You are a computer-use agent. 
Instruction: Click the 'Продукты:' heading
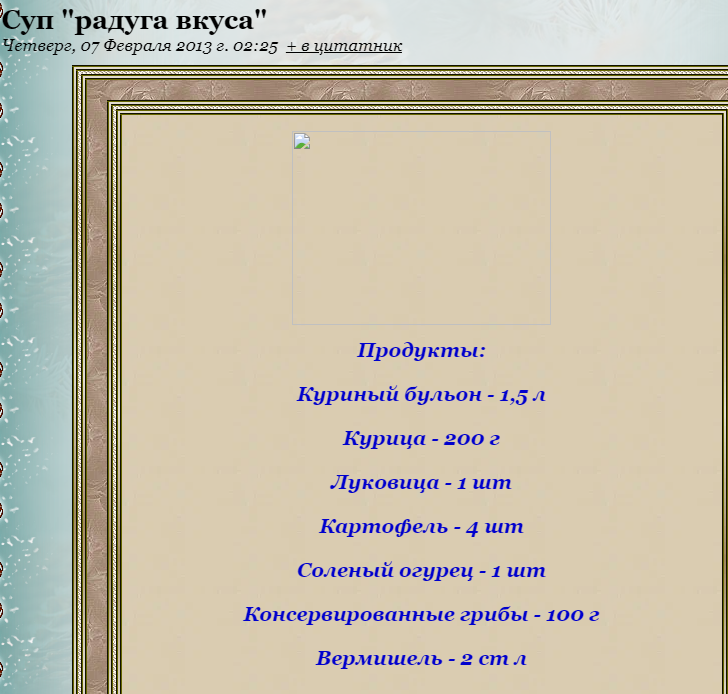coord(421,351)
